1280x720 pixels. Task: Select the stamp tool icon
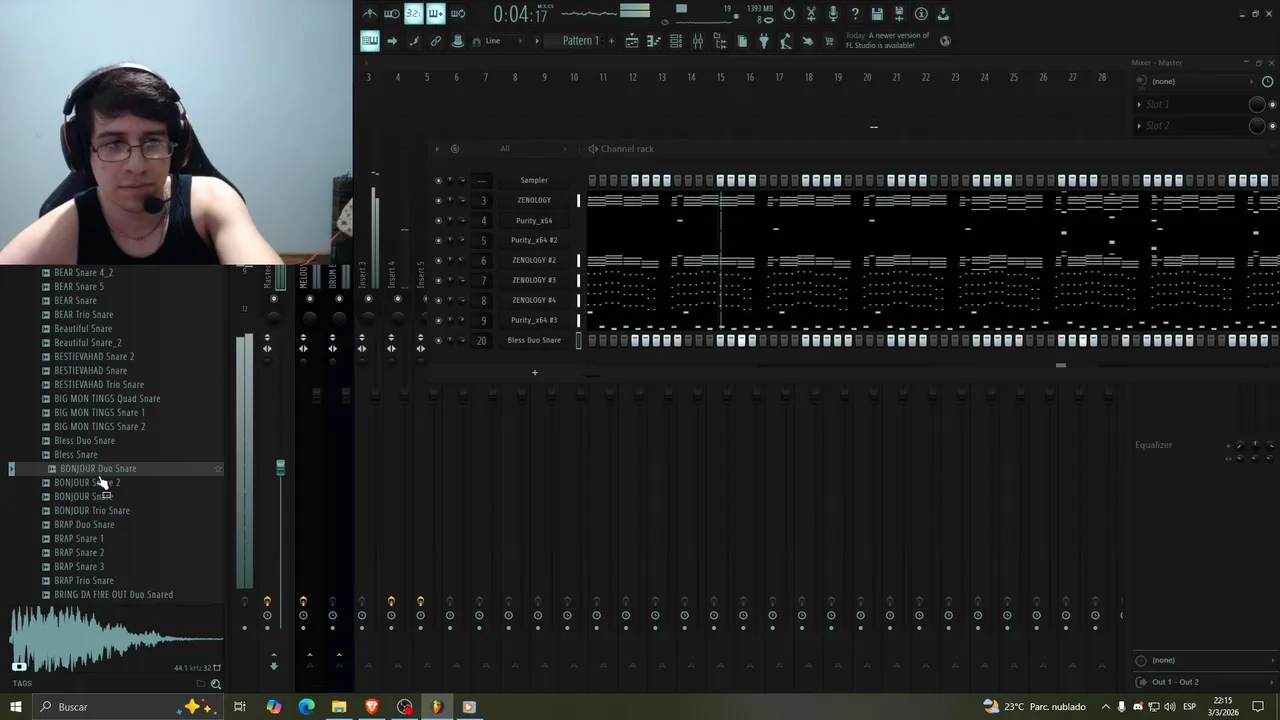[458, 41]
